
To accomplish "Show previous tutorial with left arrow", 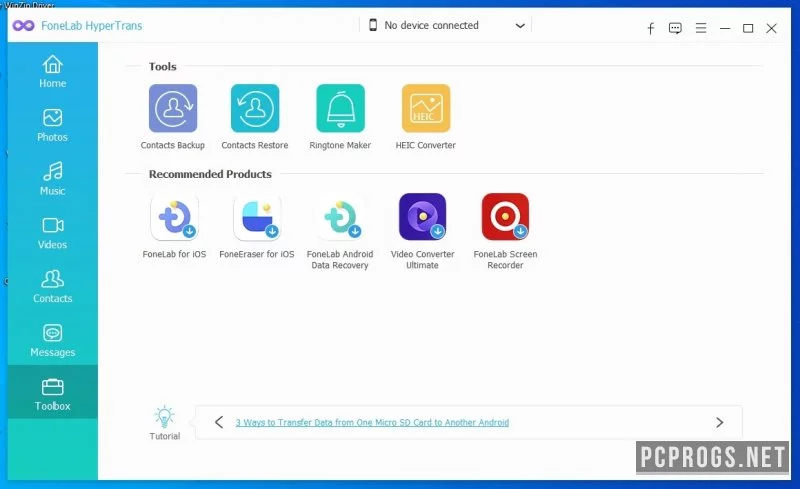I will (x=219, y=422).
